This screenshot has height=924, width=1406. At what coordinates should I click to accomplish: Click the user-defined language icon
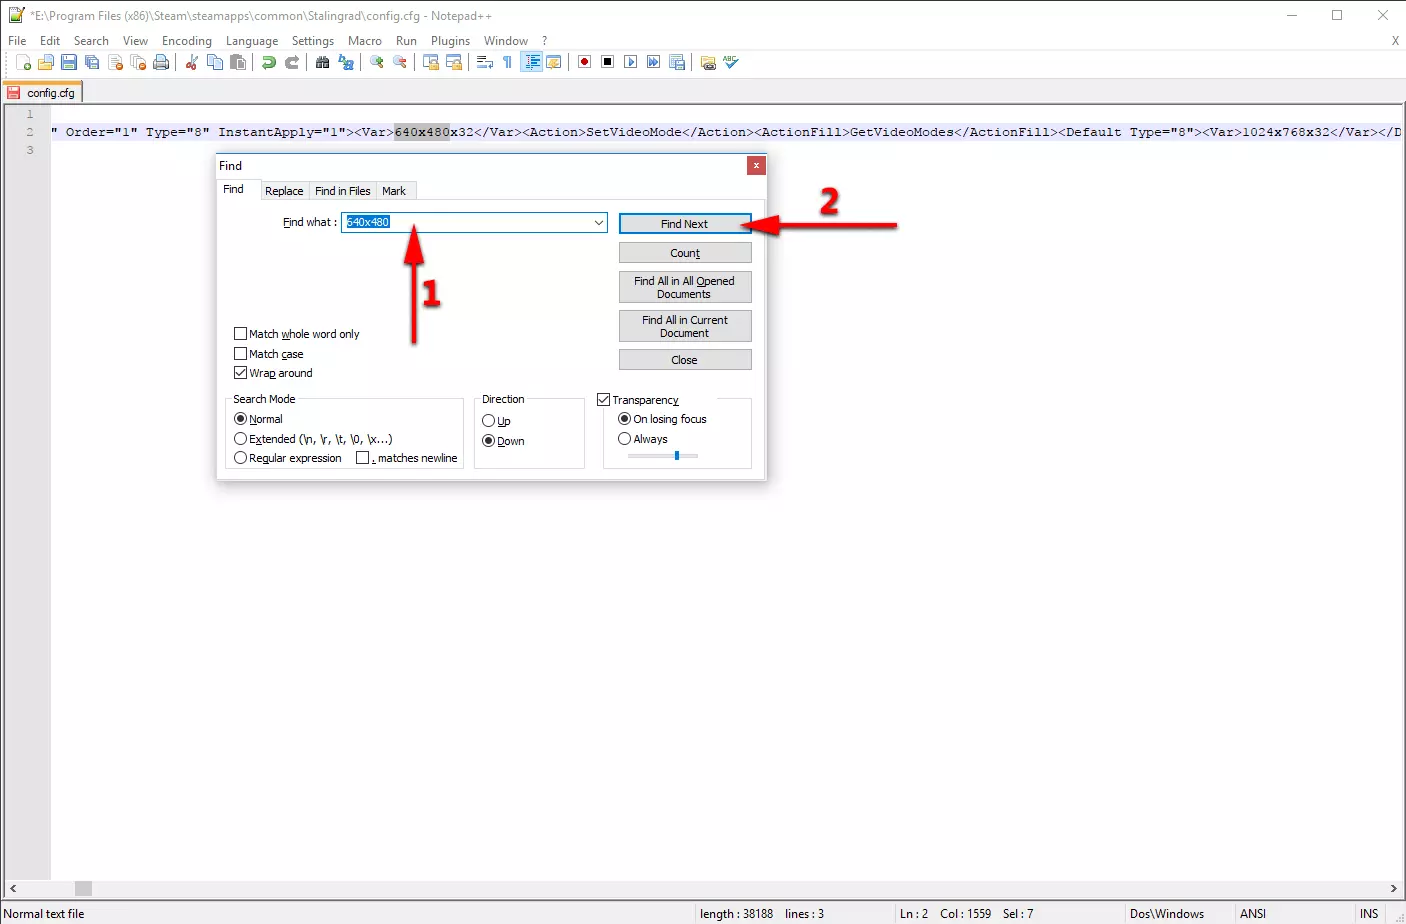pos(554,62)
